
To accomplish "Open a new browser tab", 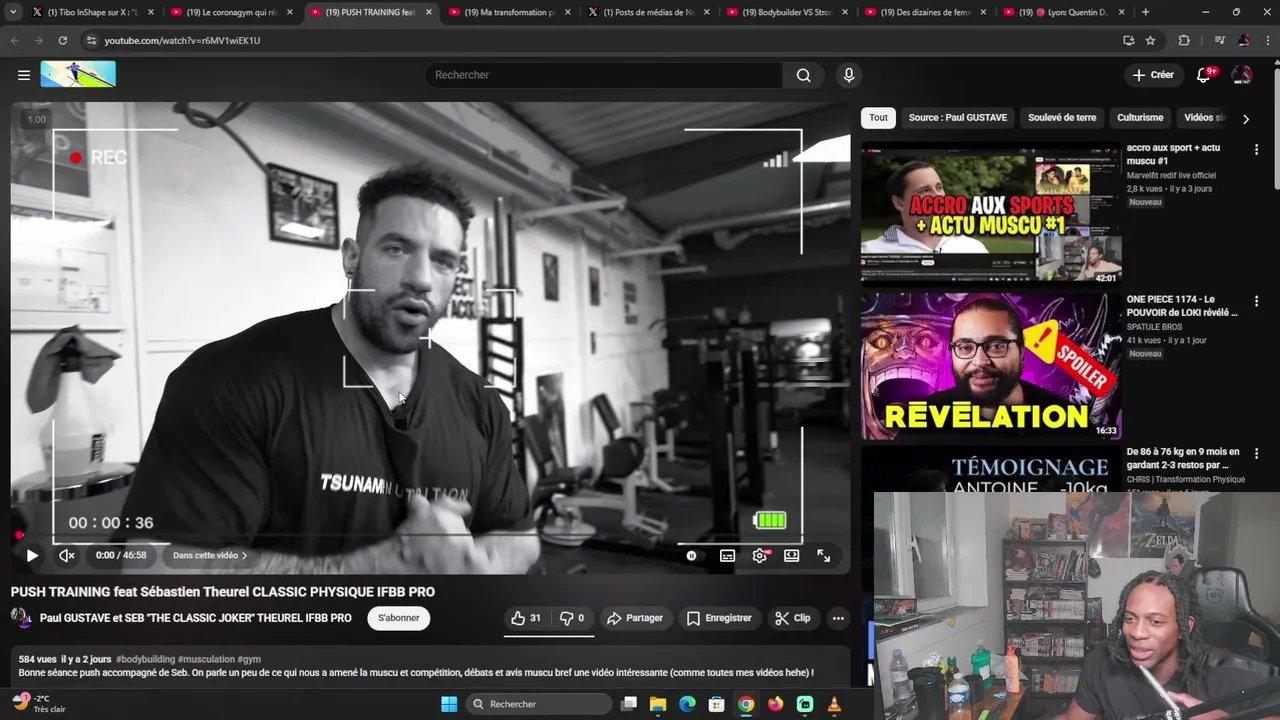I will pos(1146,12).
